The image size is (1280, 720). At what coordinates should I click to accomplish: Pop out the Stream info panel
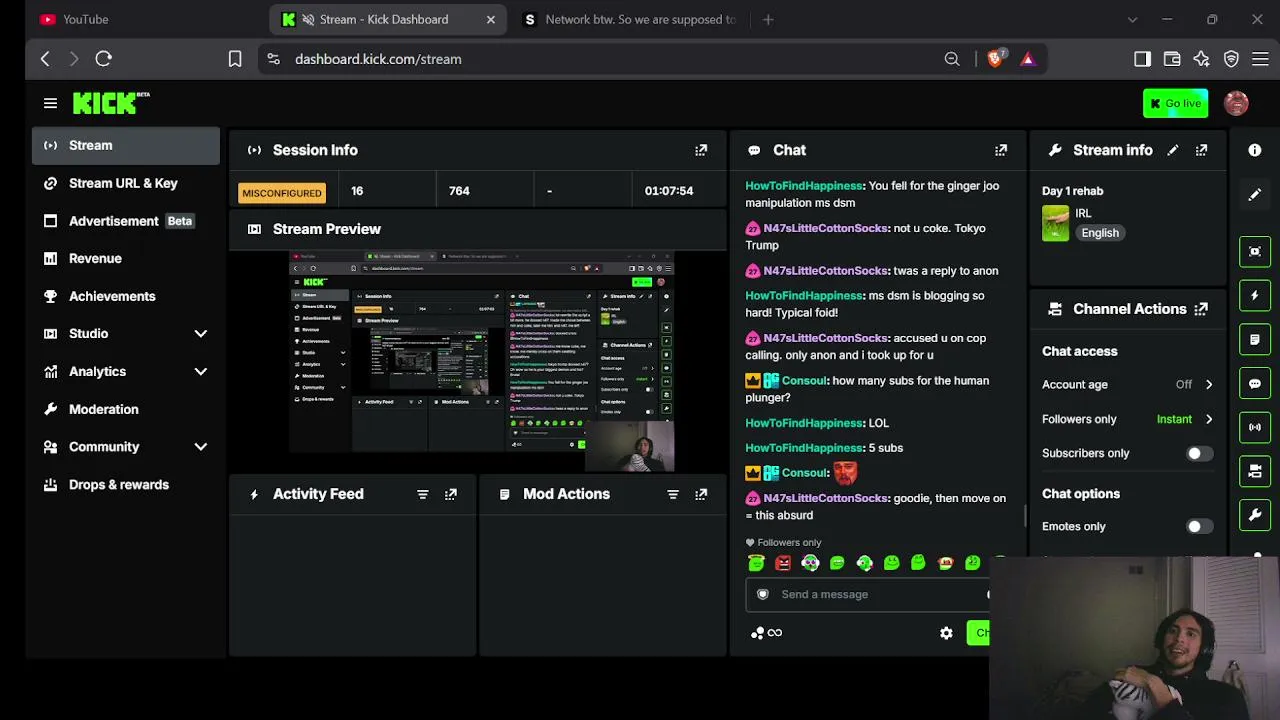click(x=1201, y=150)
